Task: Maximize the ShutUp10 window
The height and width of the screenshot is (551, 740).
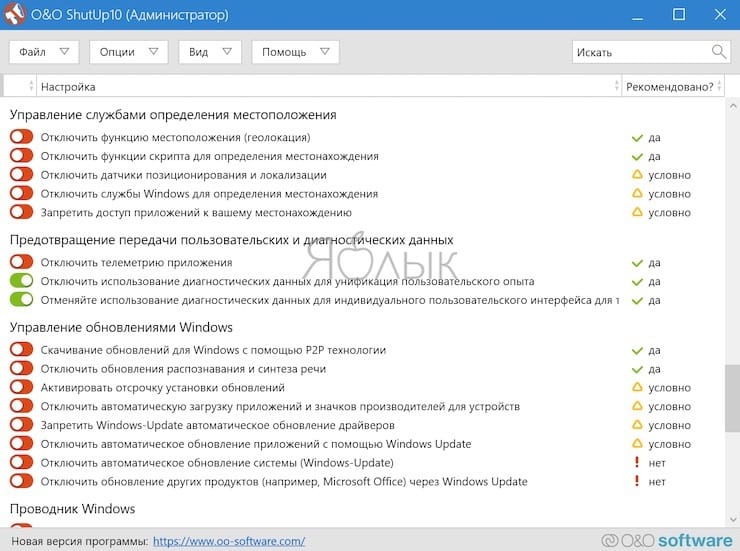Action: [x=679, y=14]
